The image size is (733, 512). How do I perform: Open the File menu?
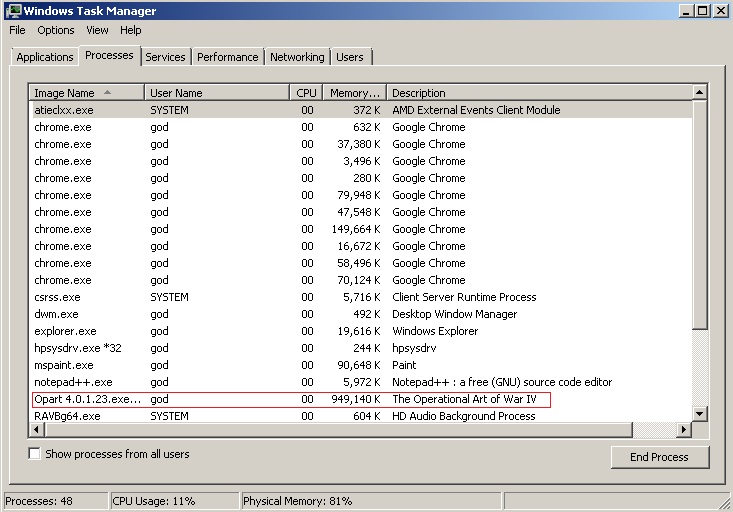click(17, 30)
